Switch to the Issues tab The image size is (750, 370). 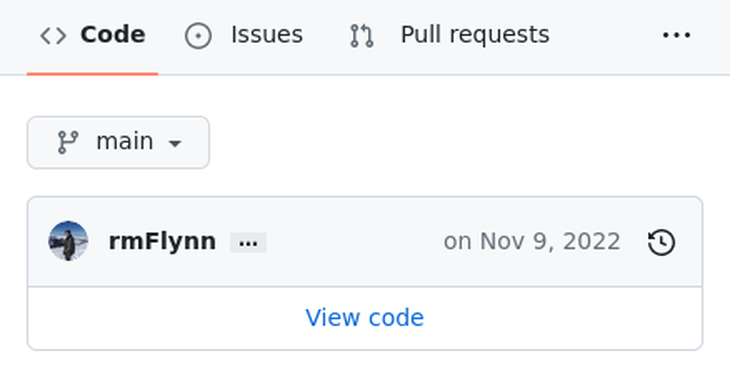244,35
